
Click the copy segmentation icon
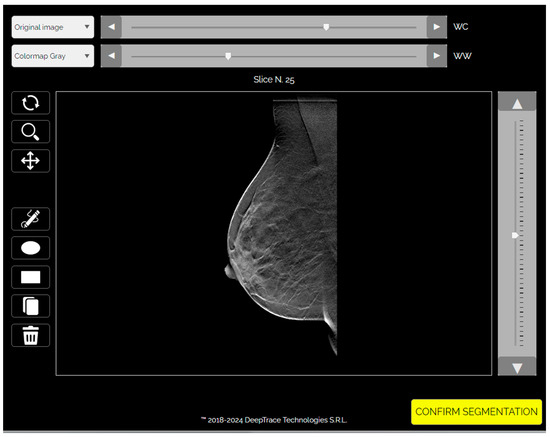click(x=31, y=306)
